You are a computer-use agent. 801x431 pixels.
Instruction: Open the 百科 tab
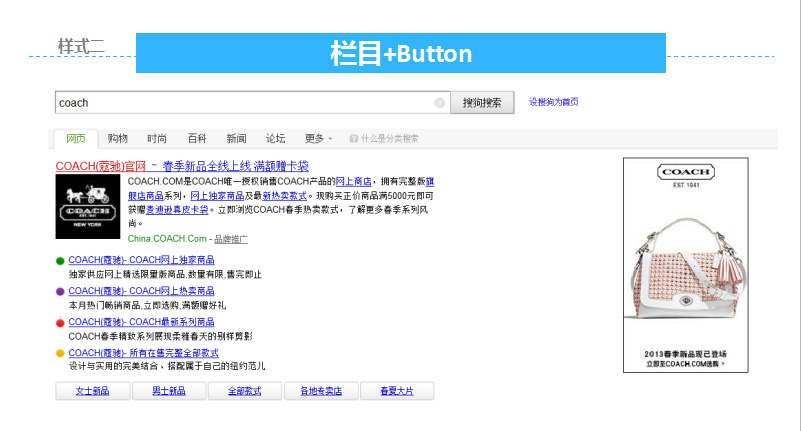pyautogui.click(x=197, y=138)
